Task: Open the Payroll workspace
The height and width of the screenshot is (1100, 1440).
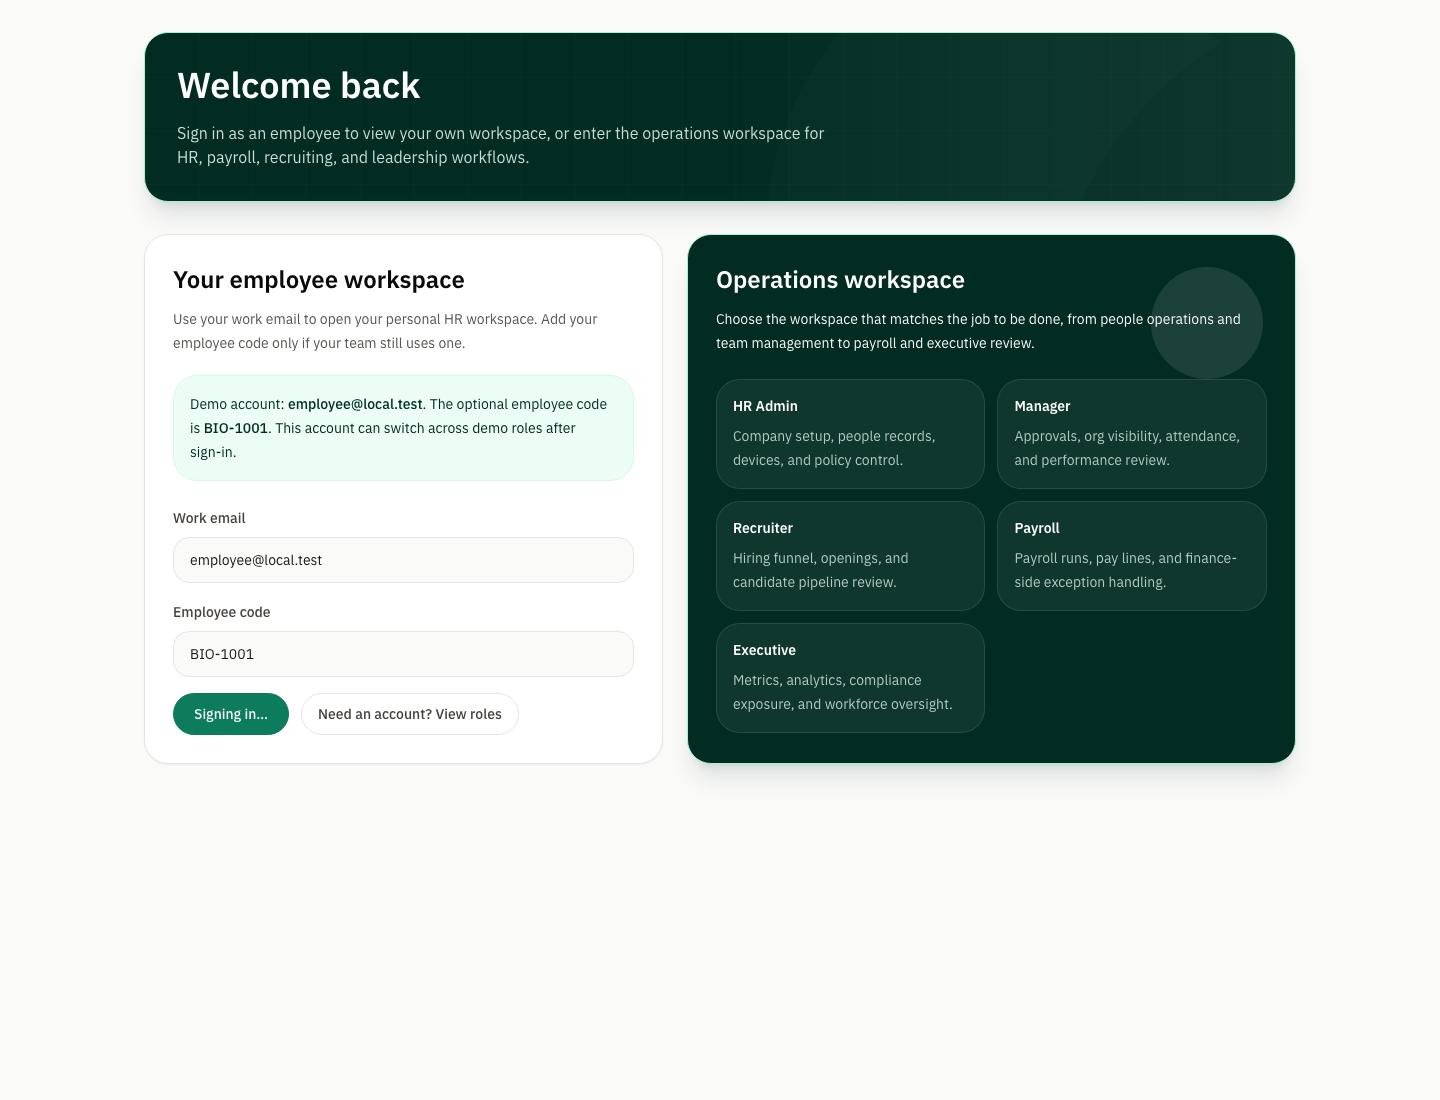Action: [x=1131, y=555]
